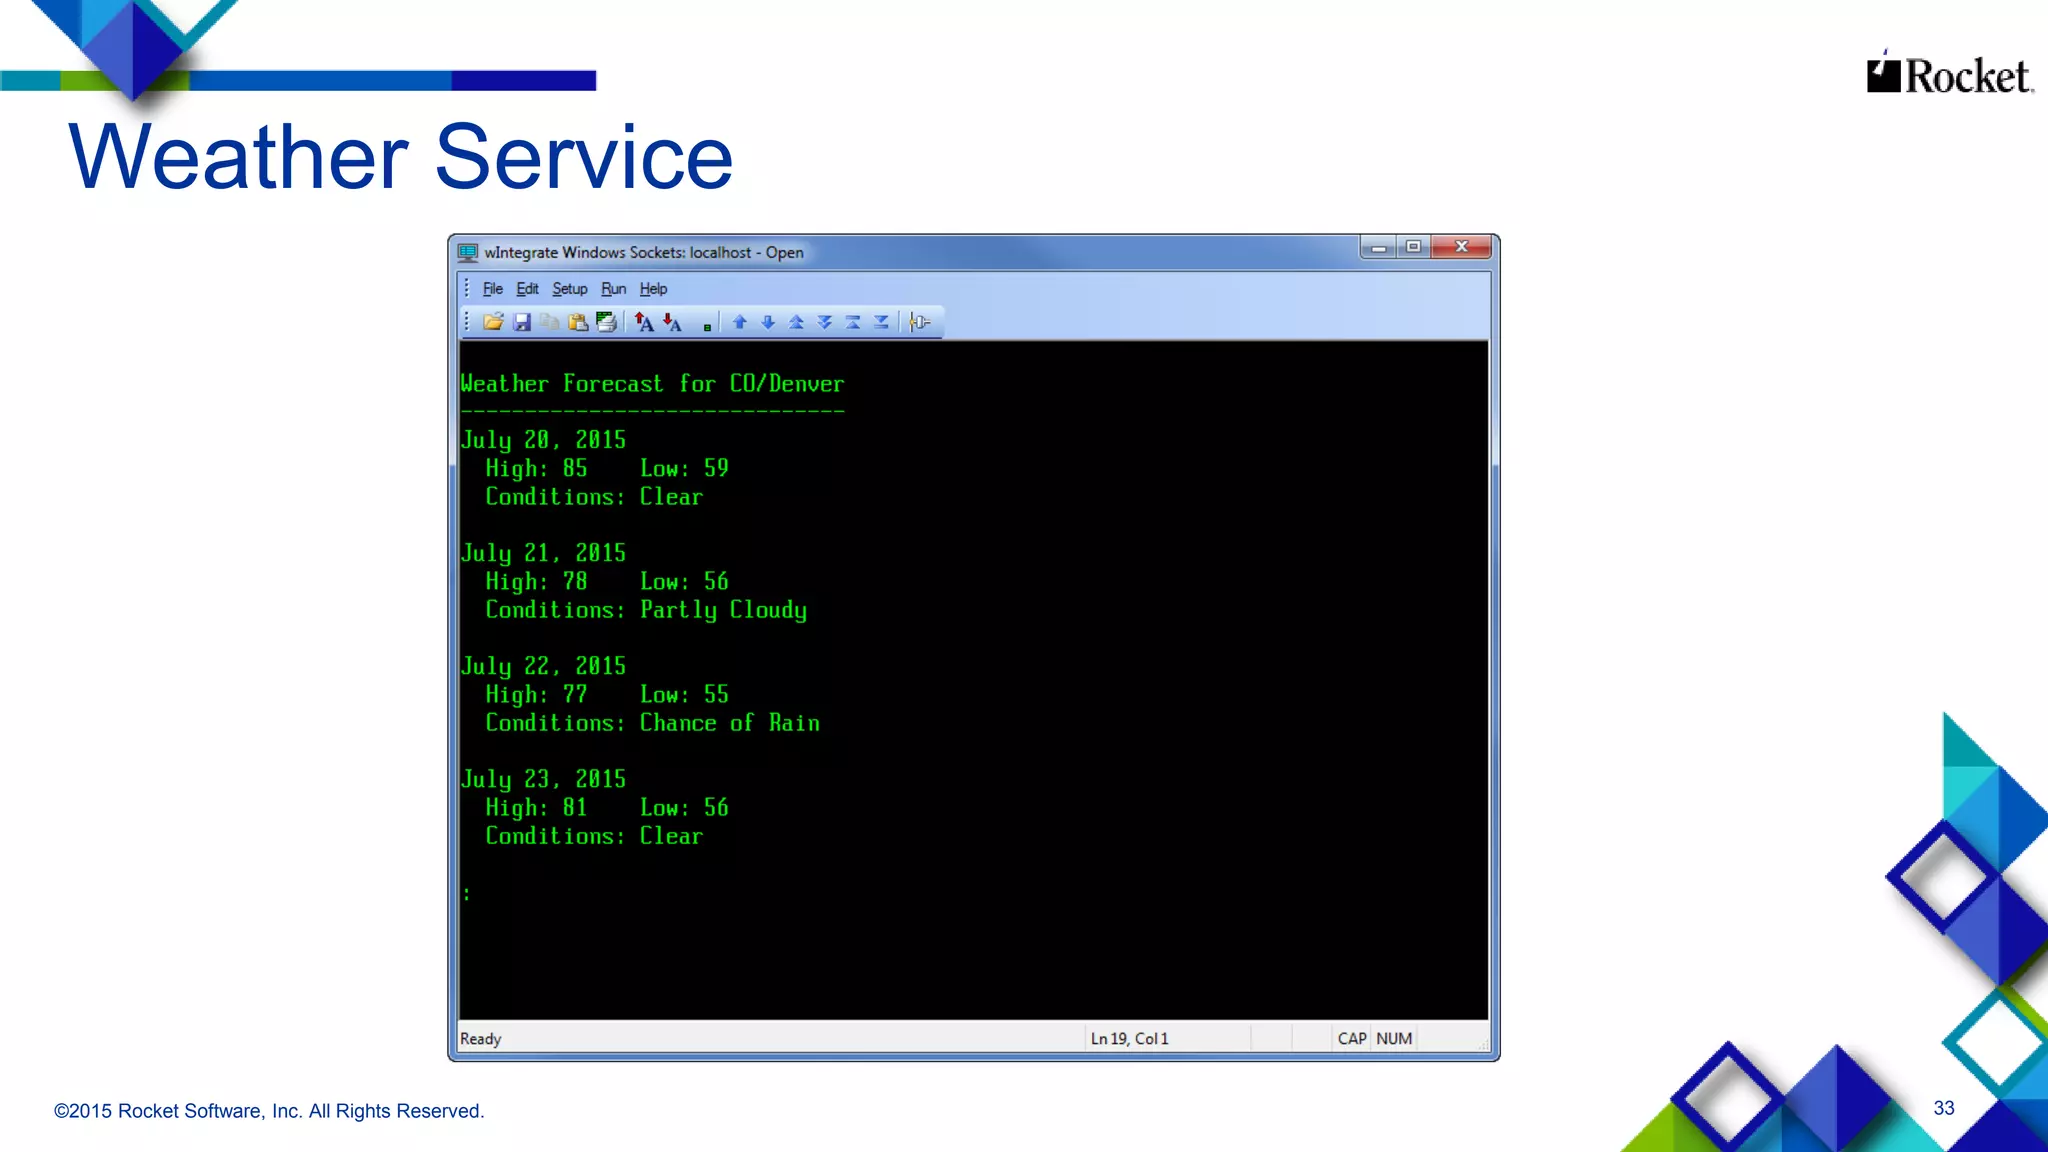Click the double up arrow page icon

point(796,322)
